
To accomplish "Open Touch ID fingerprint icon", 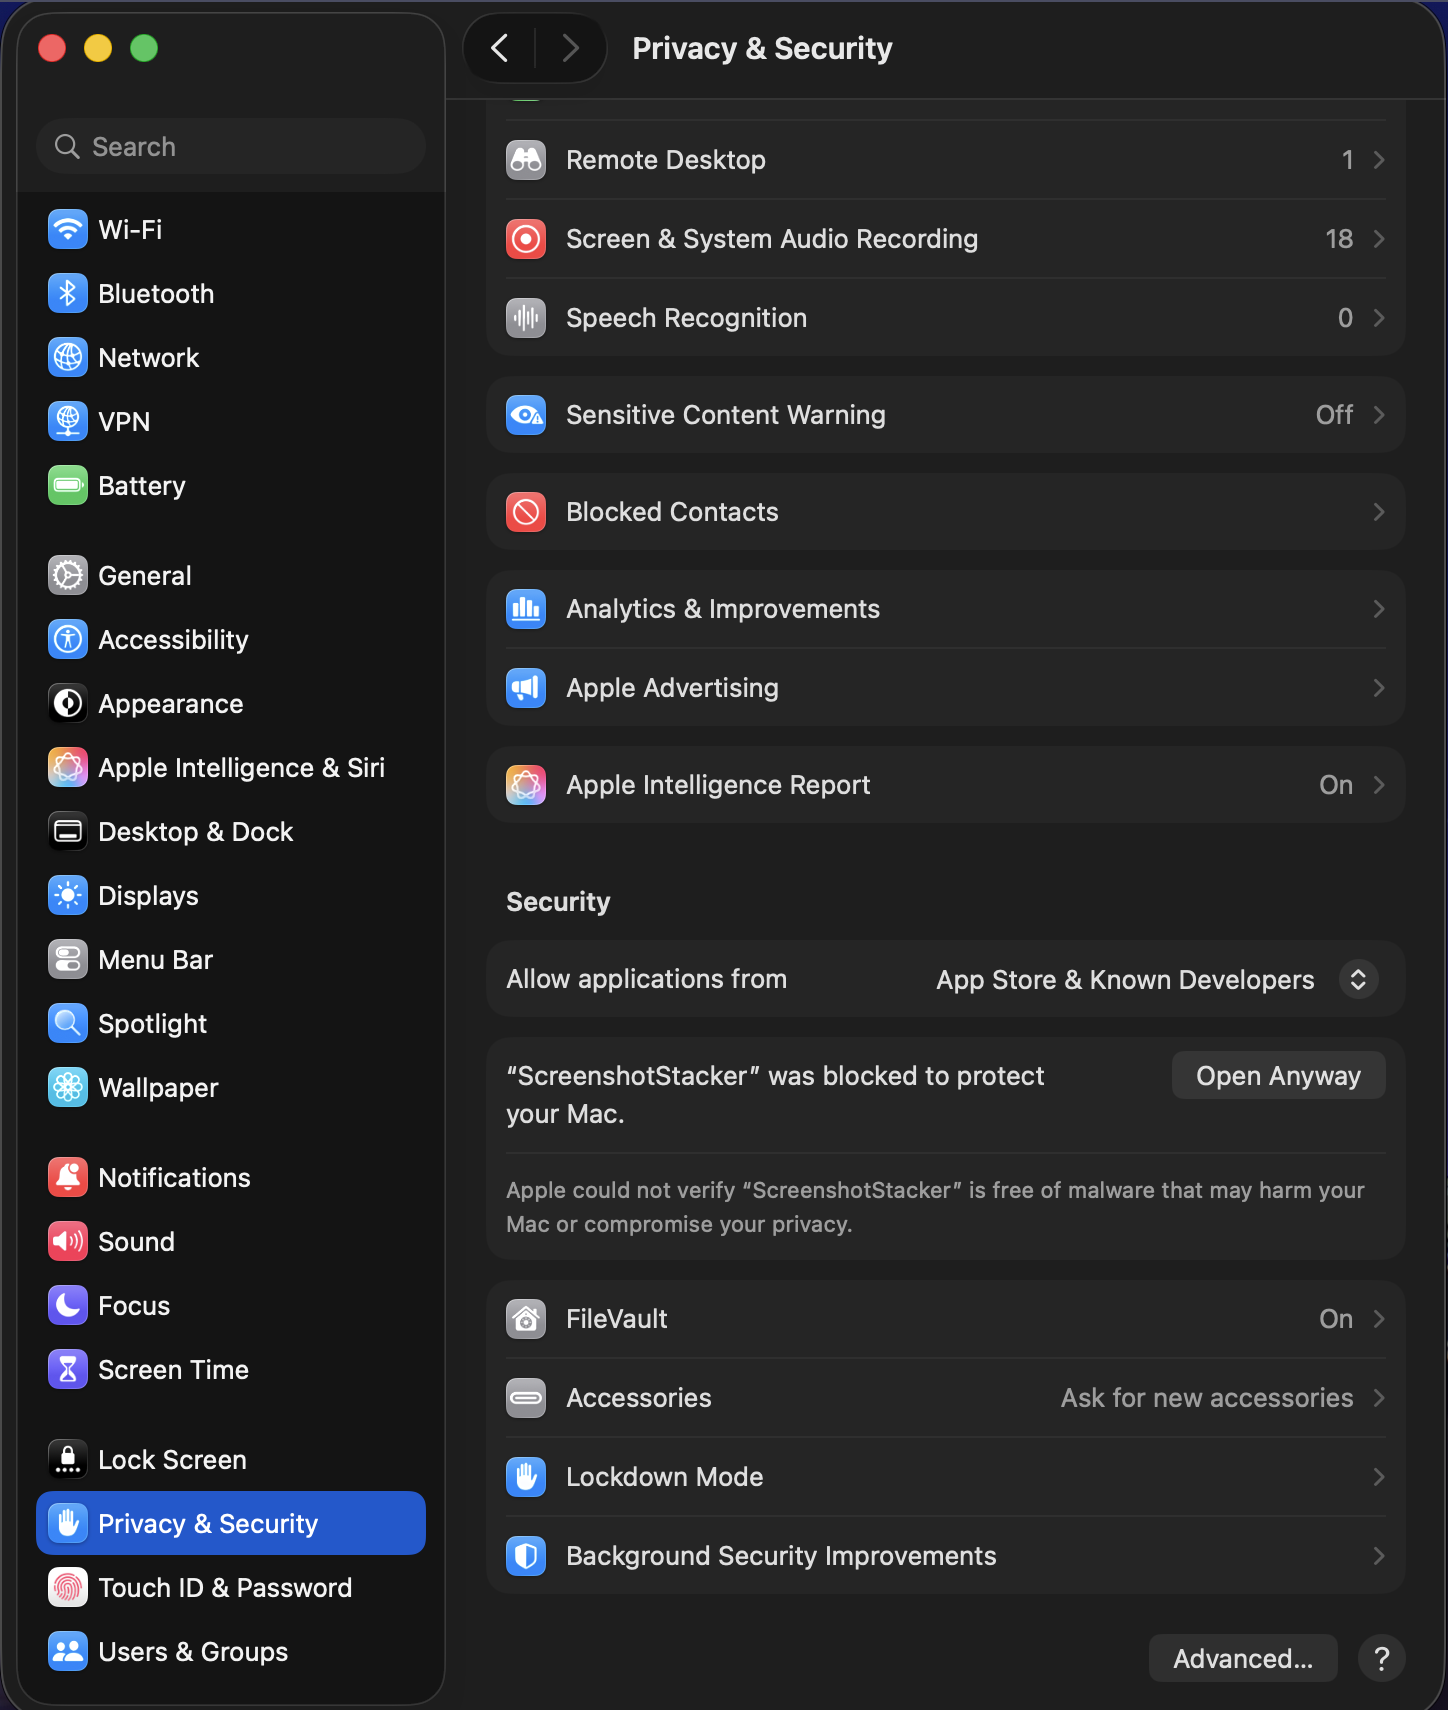I will pos(68,1588).
